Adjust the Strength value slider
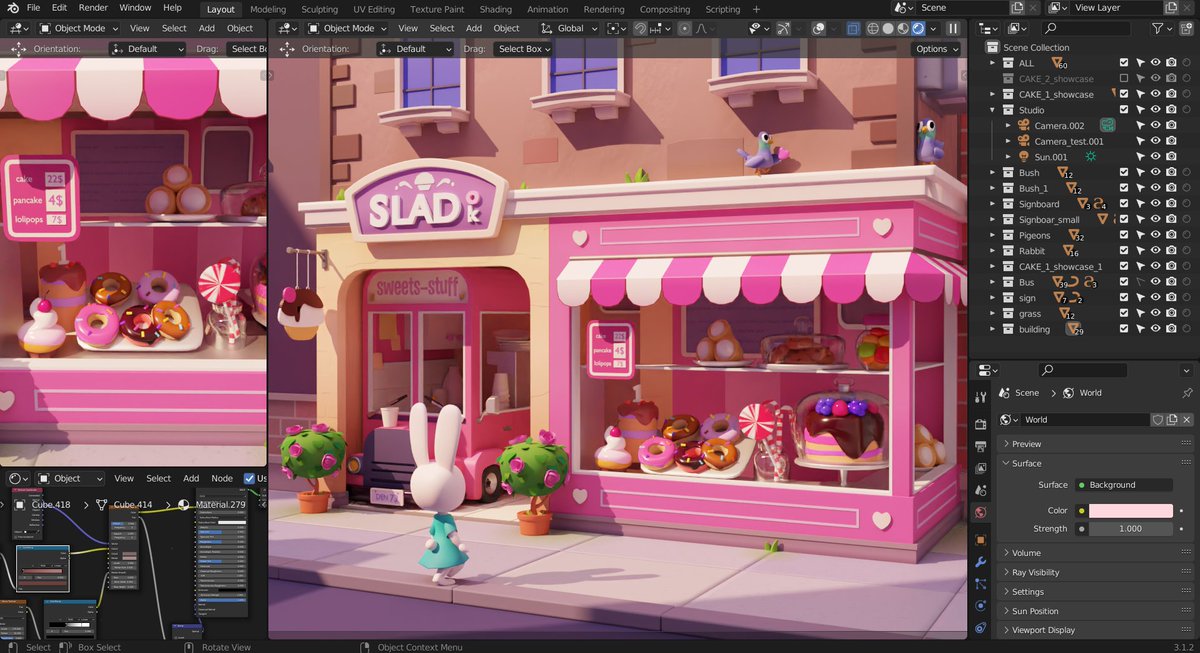The height and width of the screenshot is (653, 1200). [x=1131, y=528]
